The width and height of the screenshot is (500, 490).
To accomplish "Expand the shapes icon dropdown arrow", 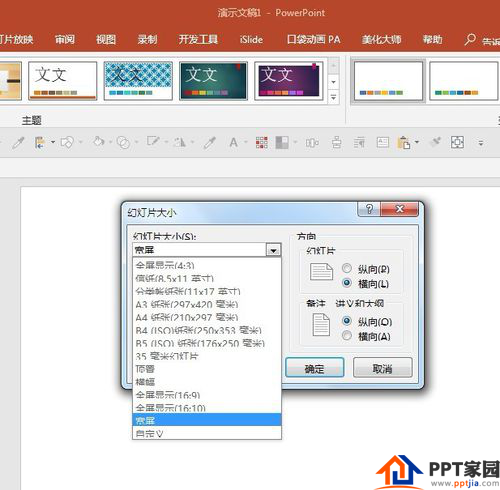I will point(80,143).
